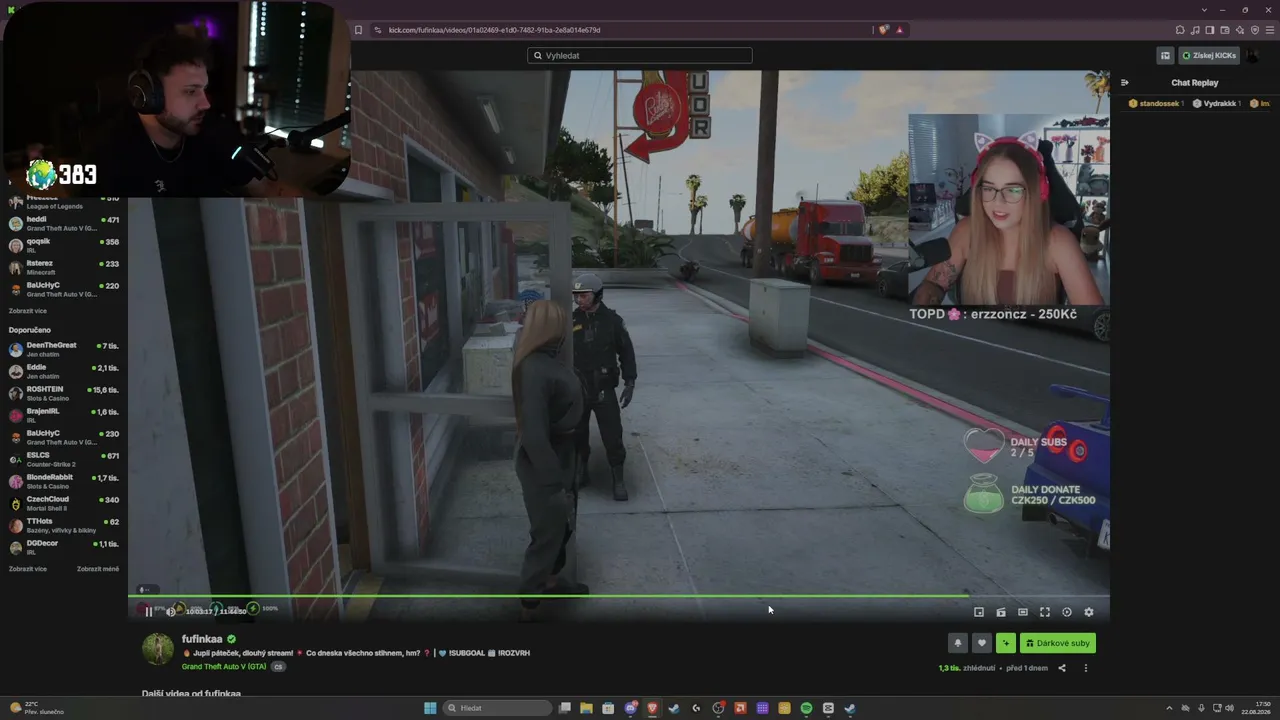Open ROSHTEIN channel in sidebar
The image size is (1280, 720).
coord(64,393)
